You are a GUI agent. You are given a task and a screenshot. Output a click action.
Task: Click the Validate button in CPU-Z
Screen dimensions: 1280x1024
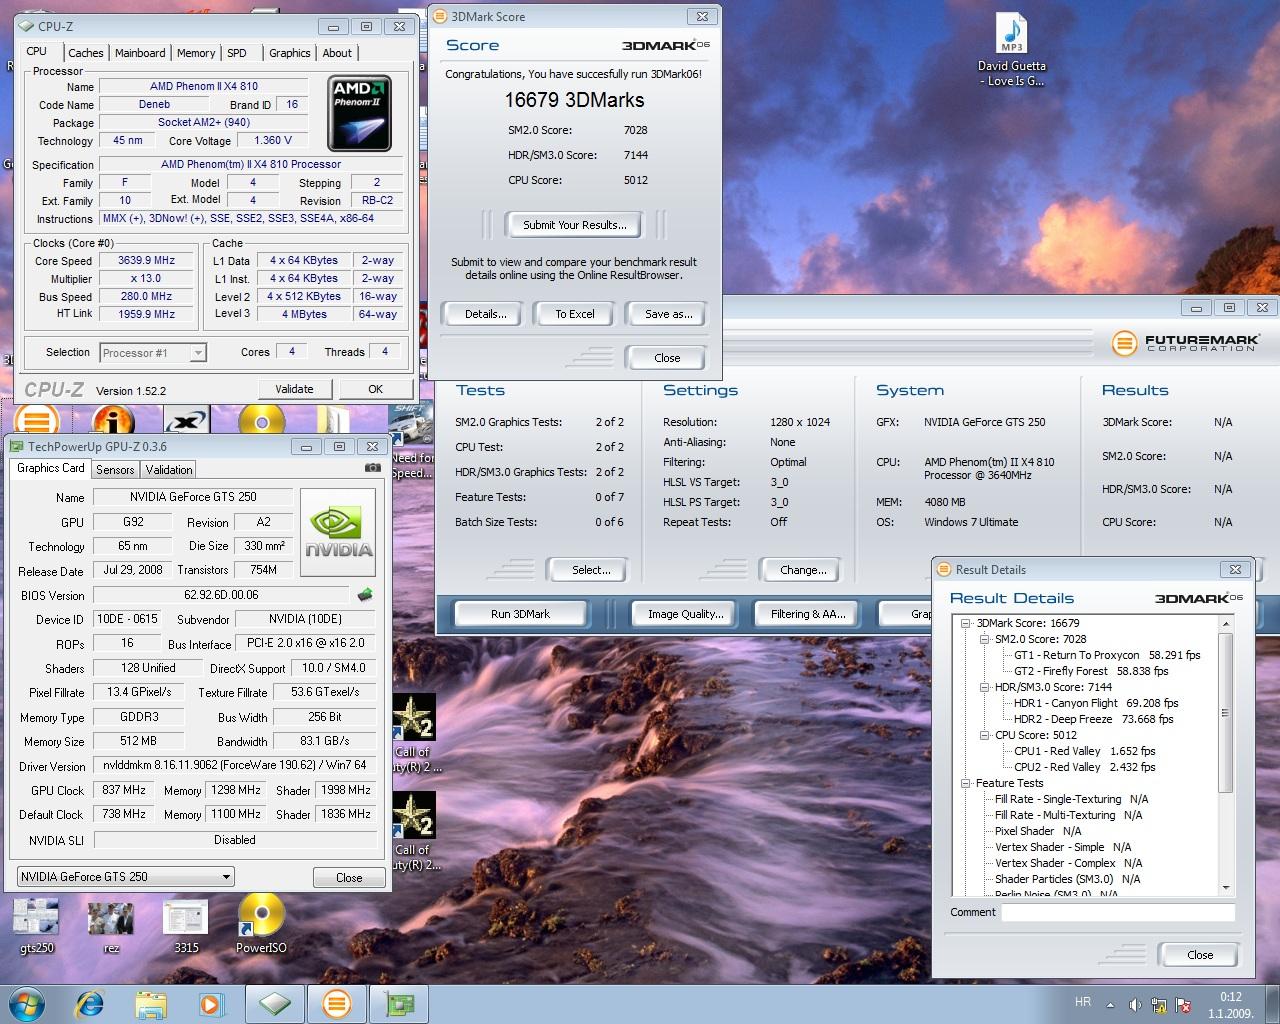294,389
